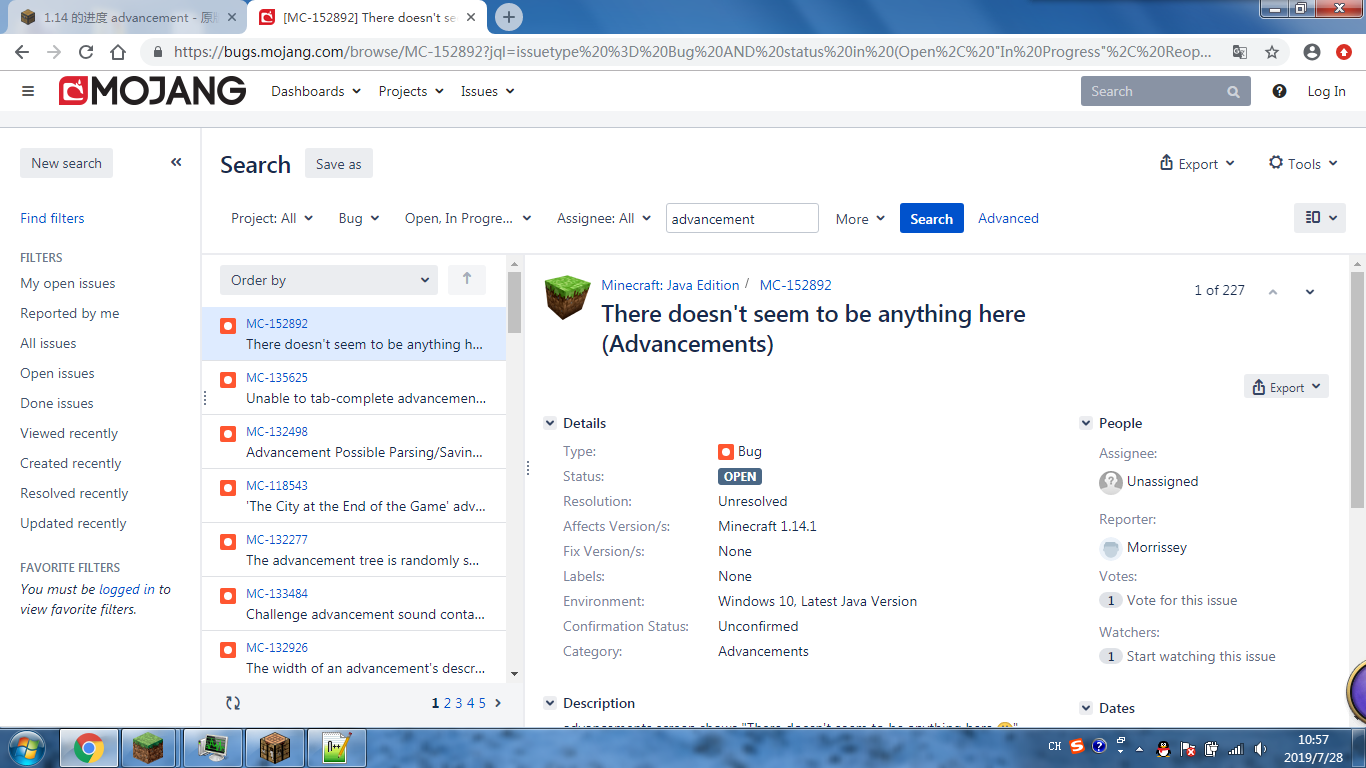1366x768 pixels.
Task: Expand the Project: All filter dropdown
Action: 272,218
